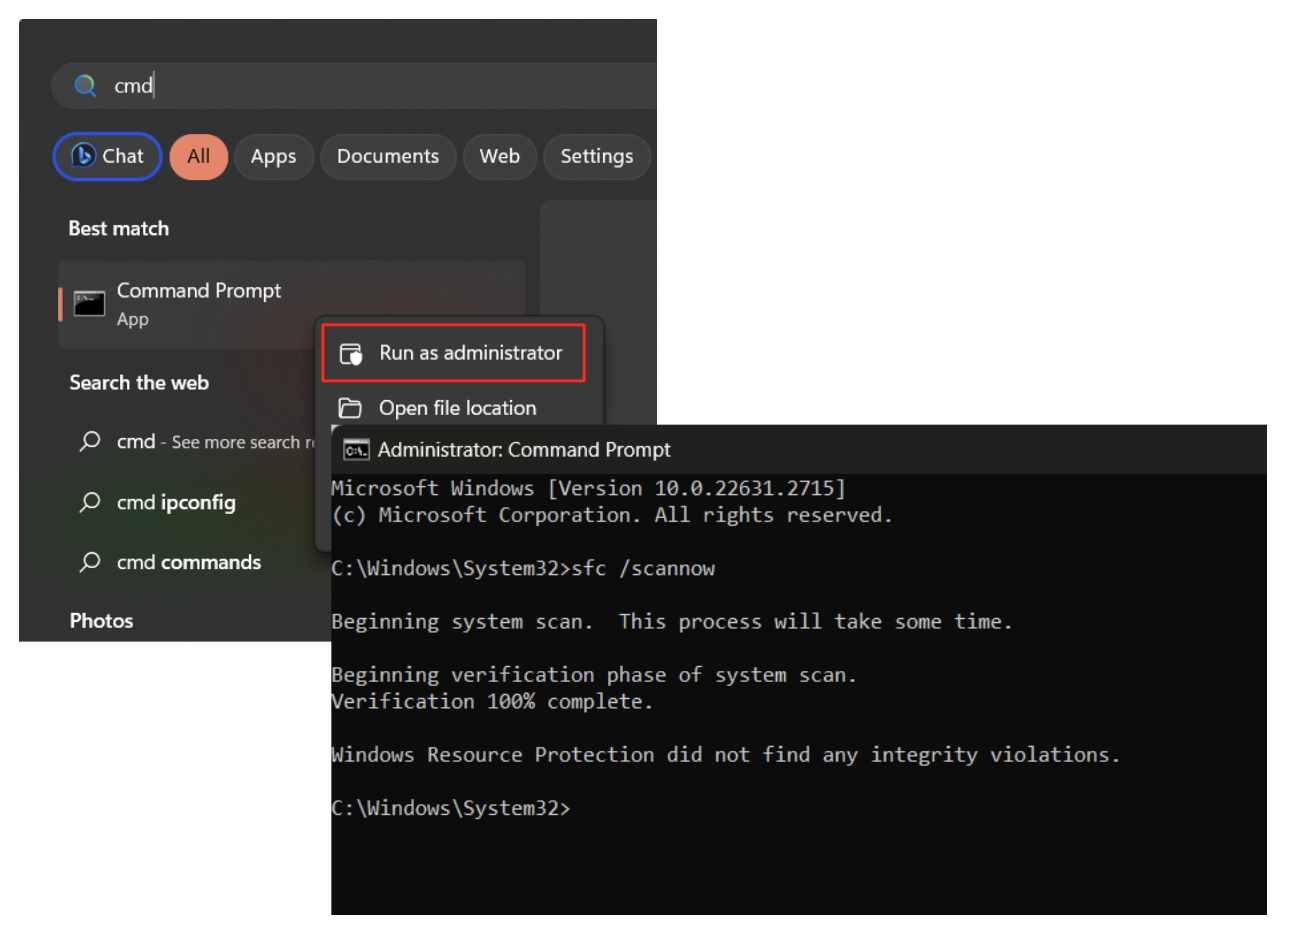Image resolution: width=1290 pixels, height=926 pixels.
Task: Choose "Open file location" from the context menu
Action: [x=457, y=407]
